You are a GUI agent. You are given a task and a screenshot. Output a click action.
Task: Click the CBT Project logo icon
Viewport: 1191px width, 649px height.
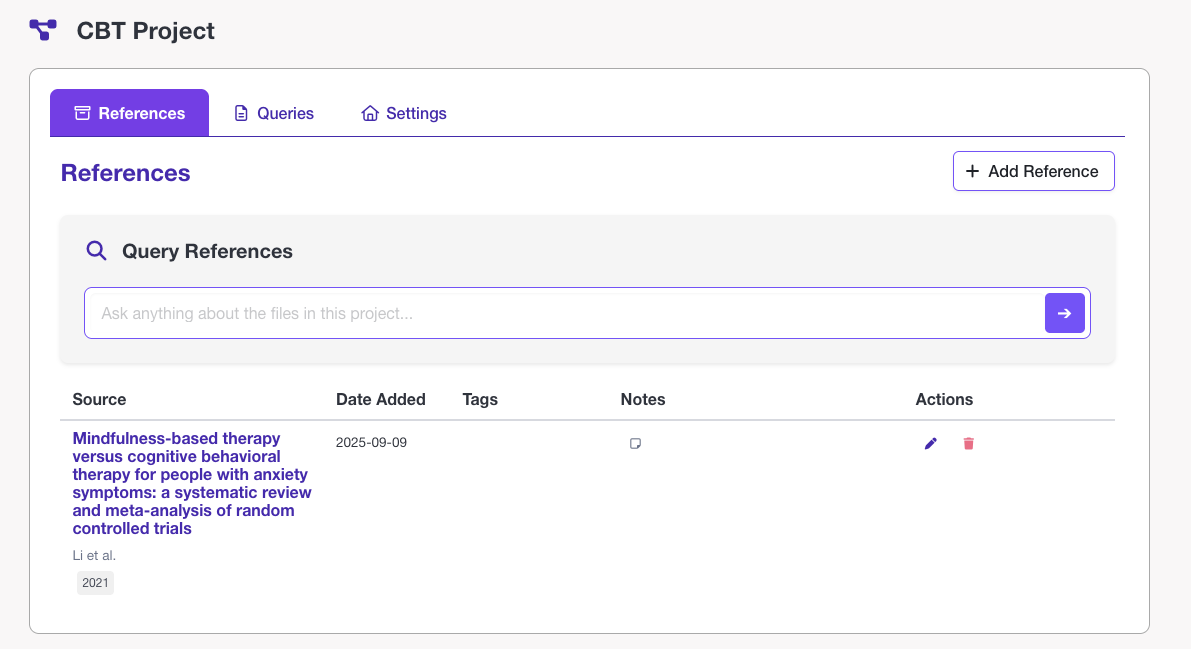[43, 30]
